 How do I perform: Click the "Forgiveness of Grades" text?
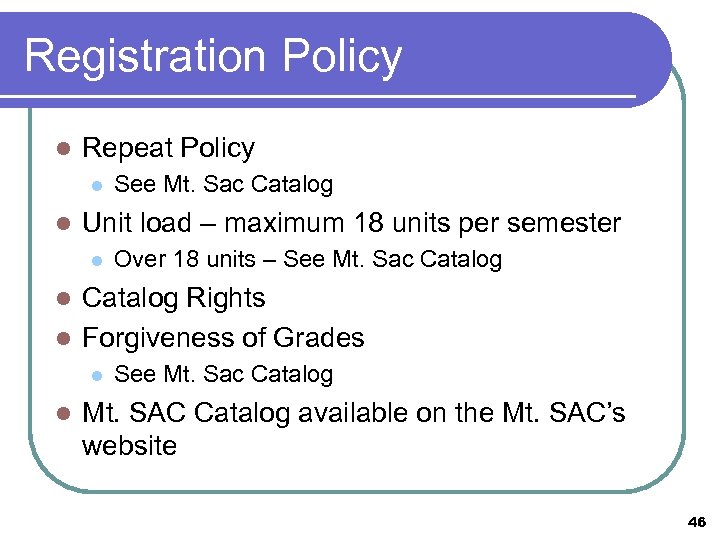click(223, 338)
